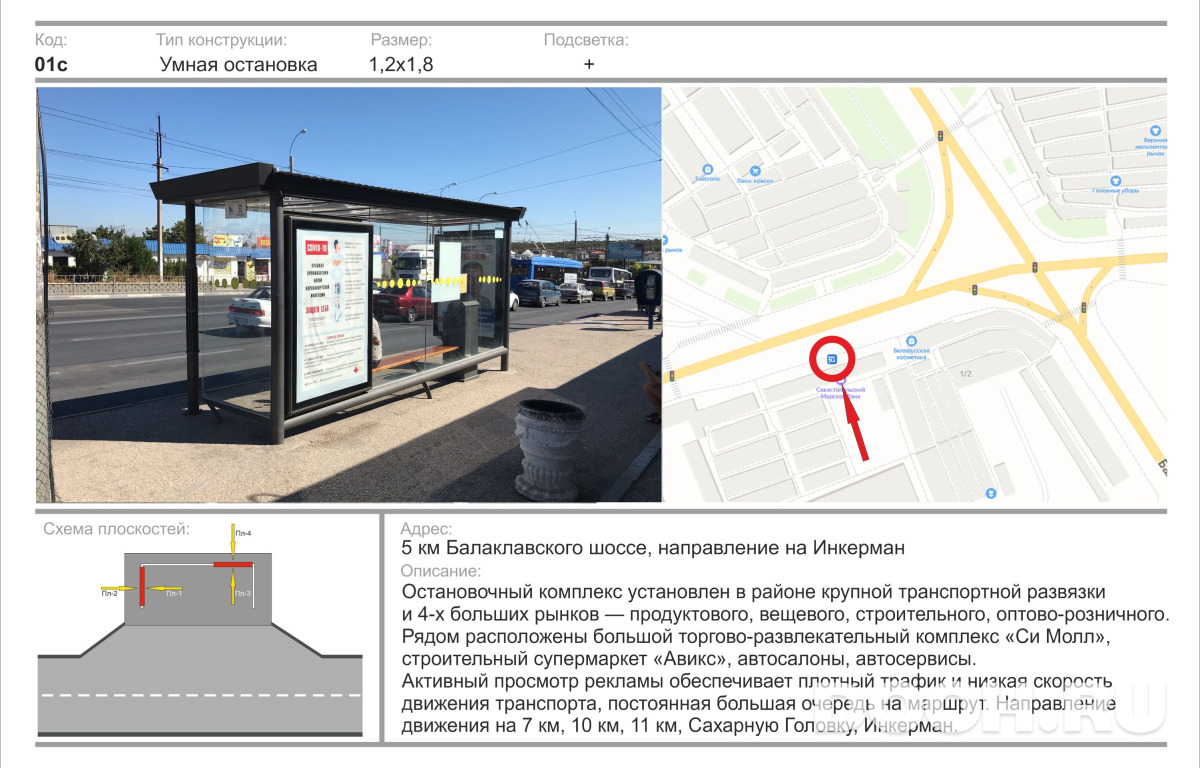Click the «Остановочный комплекс установлен» description line

point(754,591)
